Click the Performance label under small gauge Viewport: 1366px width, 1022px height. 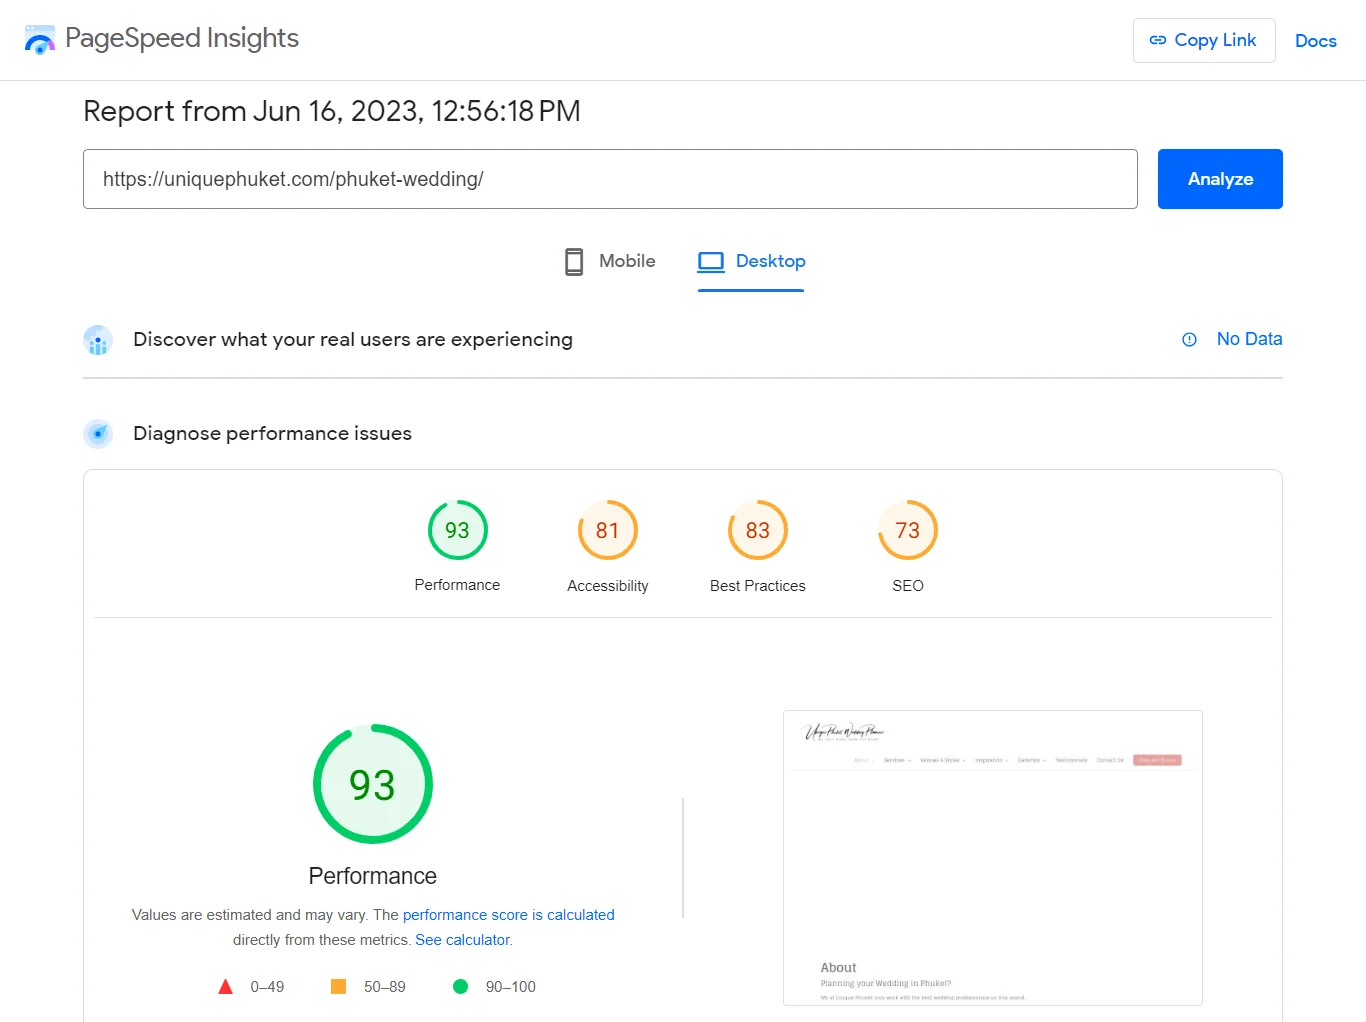coord(457,585)
